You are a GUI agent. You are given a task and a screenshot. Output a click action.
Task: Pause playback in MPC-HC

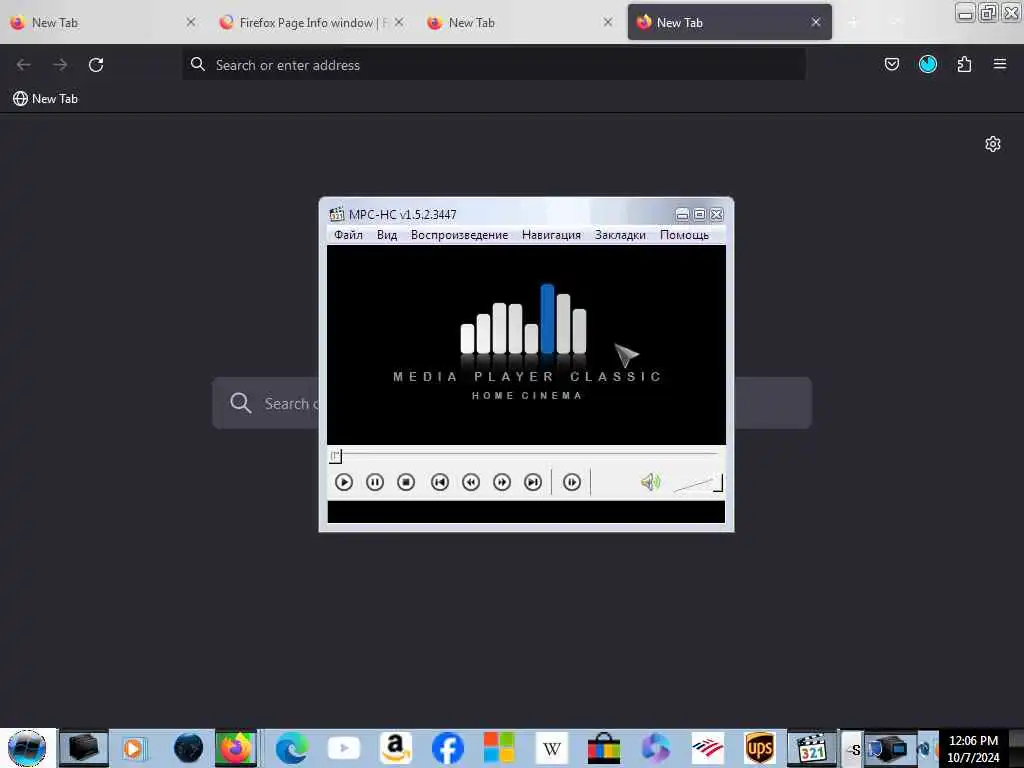tap(375, 482)
